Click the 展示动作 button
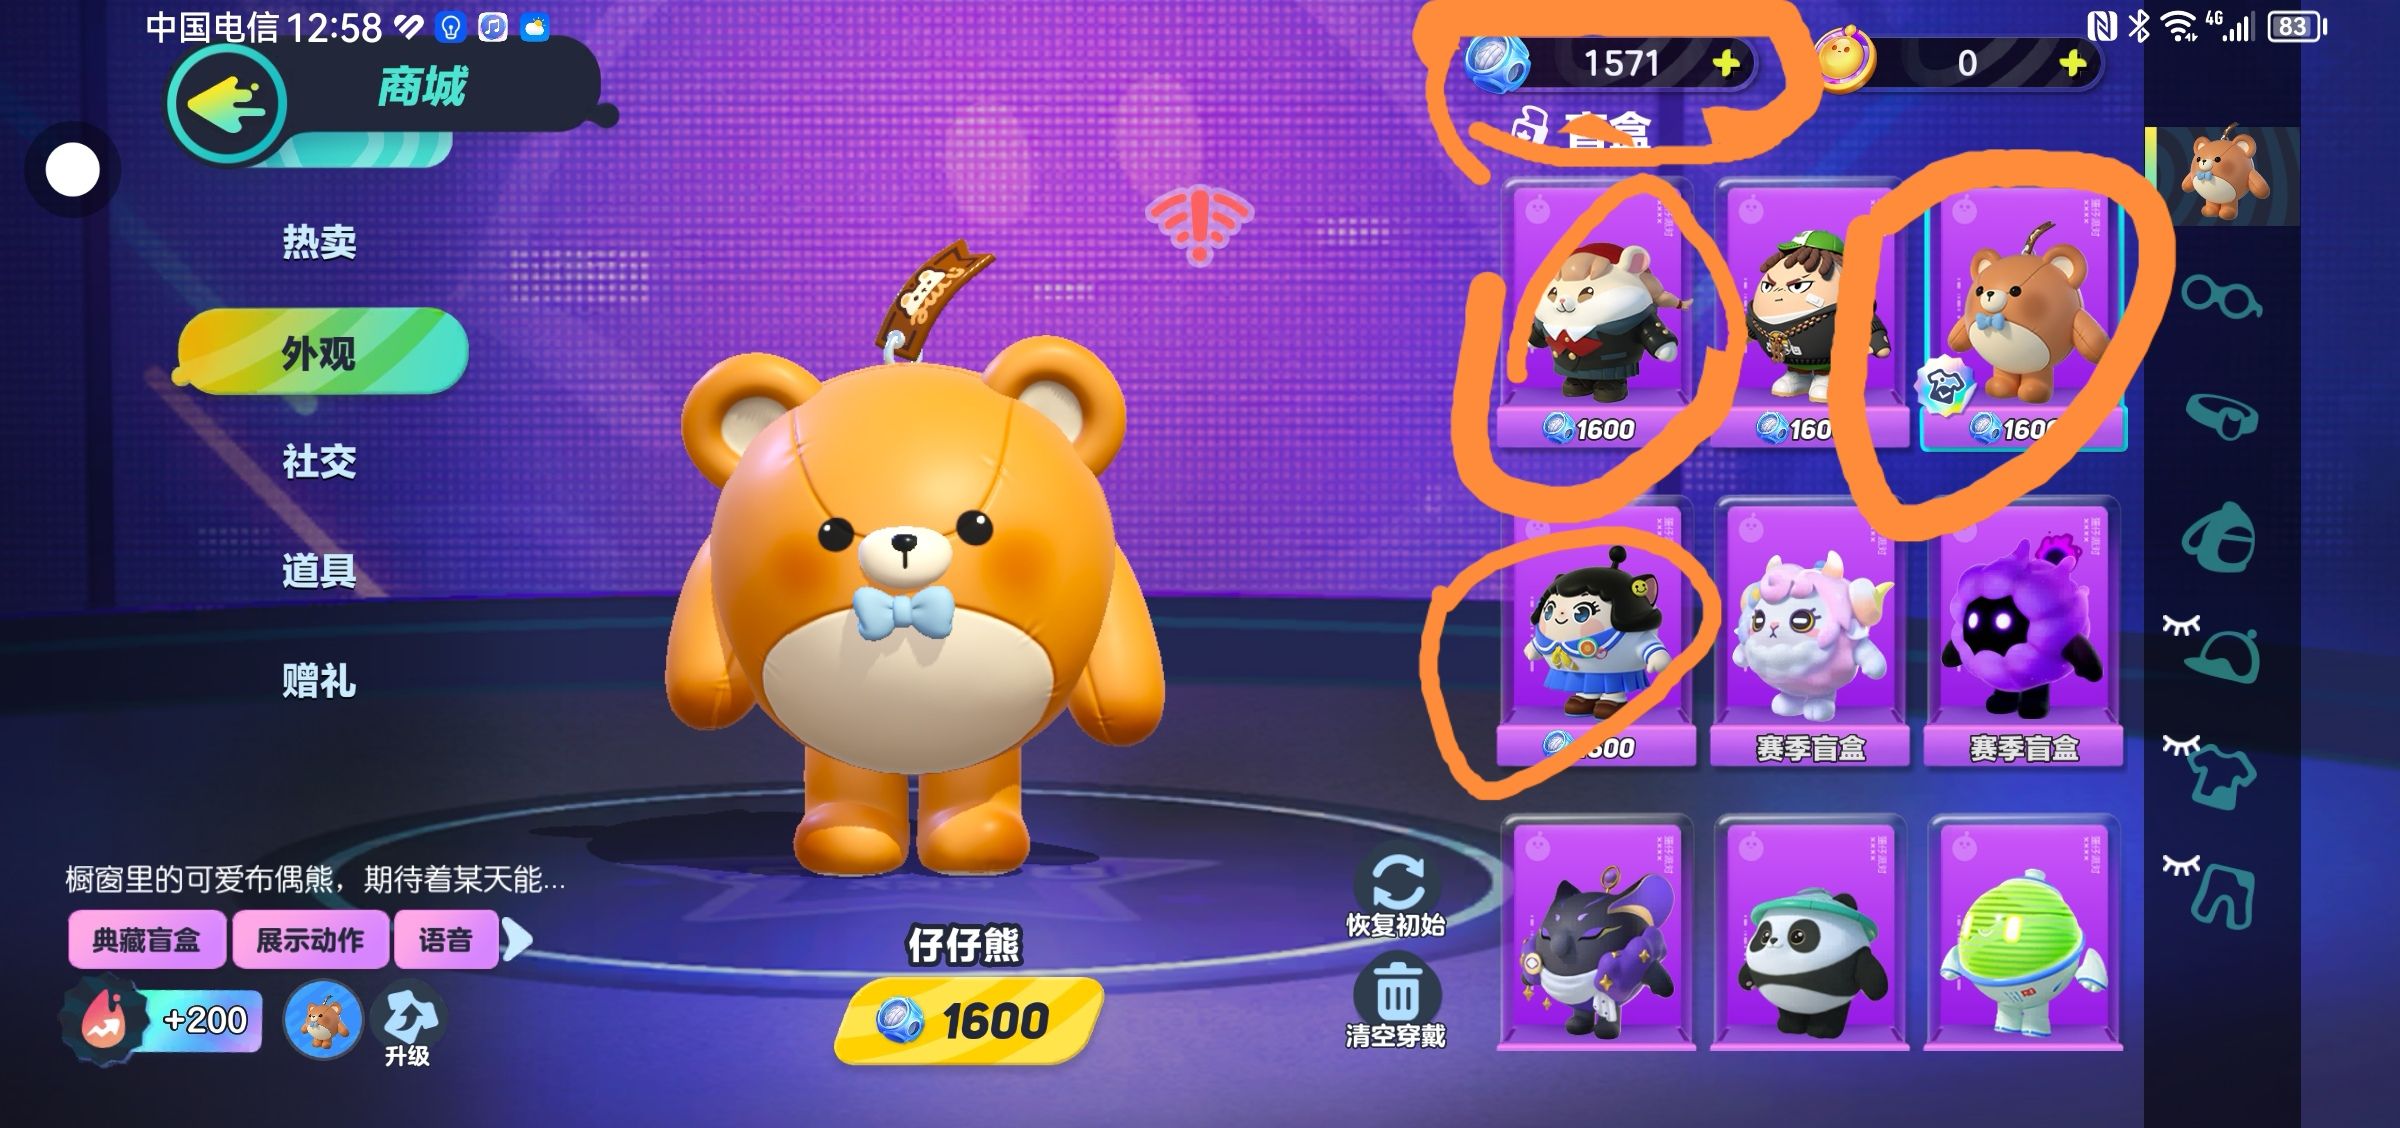The width and height of the screenshot is (2400, 1128). (310, 940)
